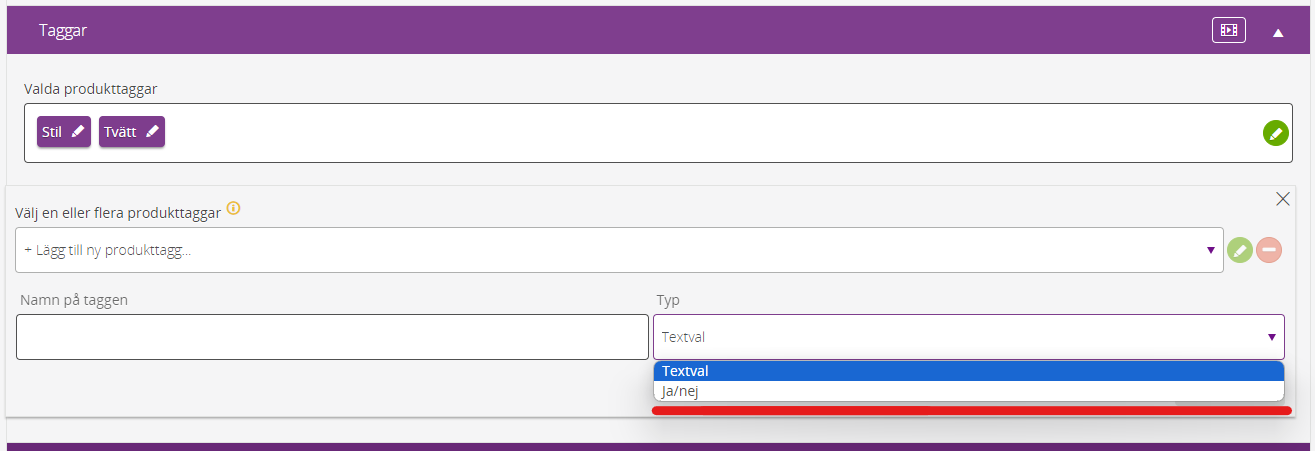The image size is (1315, 451).
Task: Click the green edit pencil for selected tags
Action: tap(1275, 133)
